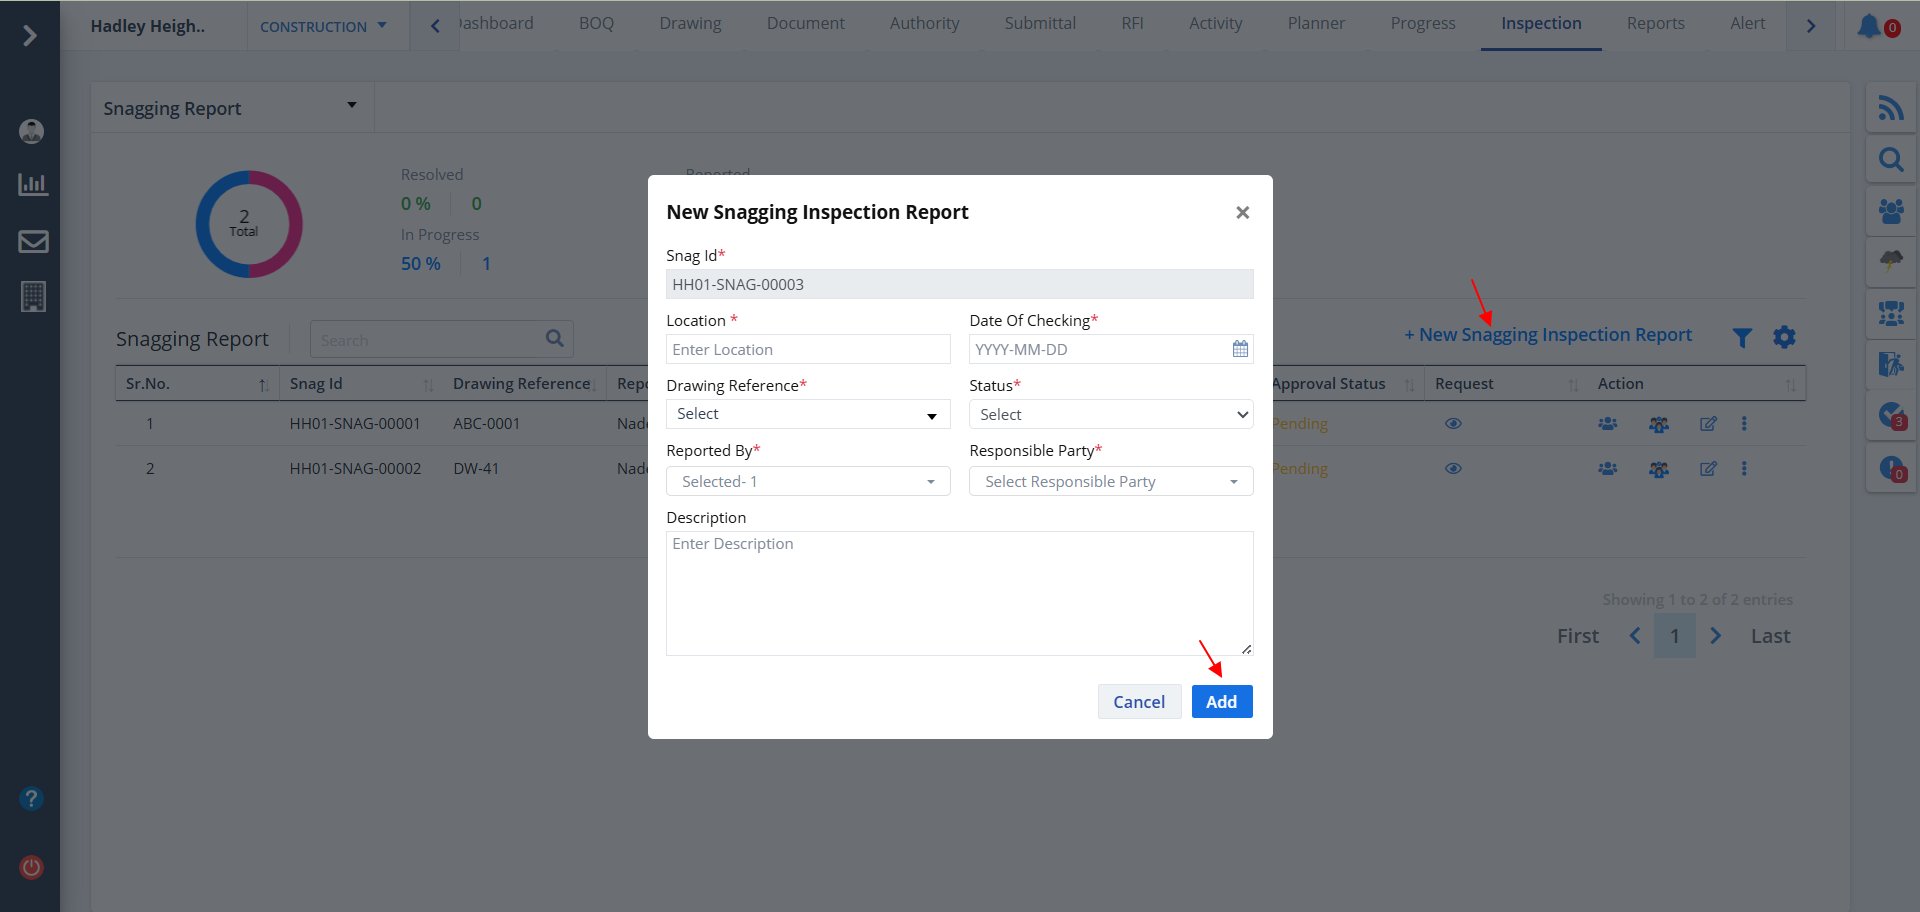Image resolution: width=1920 pixels, height=912 pixels.
Task: Click the filter funnel icon
Action: (1742, 338)
